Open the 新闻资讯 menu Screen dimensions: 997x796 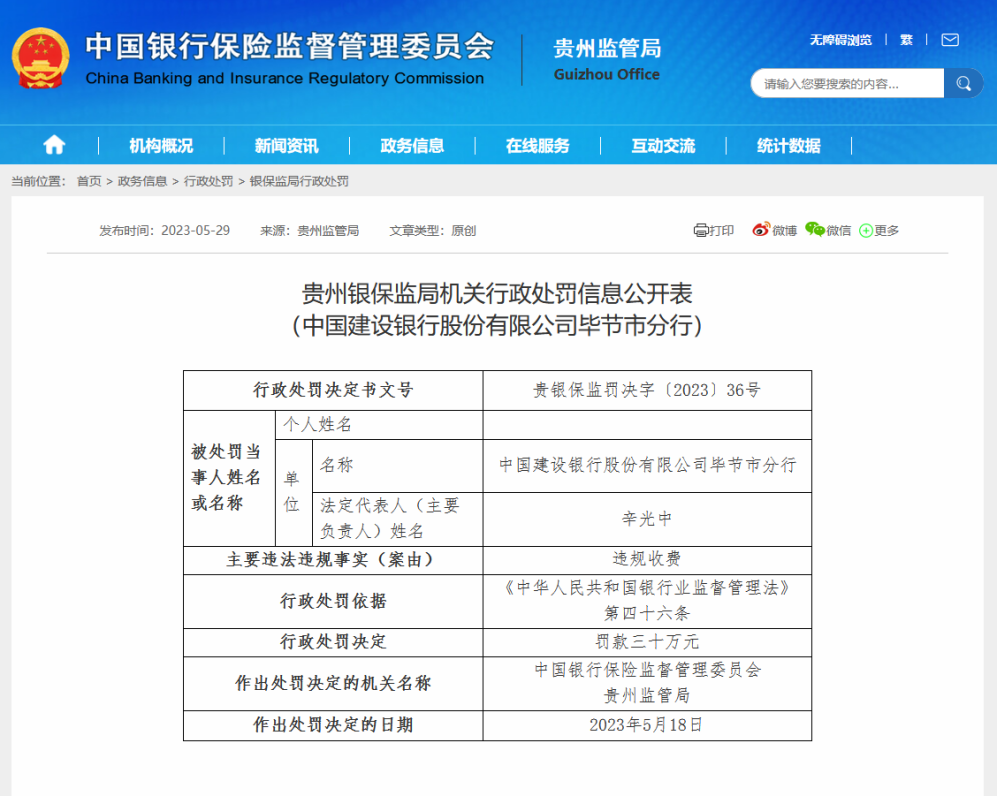pos(286,145)
